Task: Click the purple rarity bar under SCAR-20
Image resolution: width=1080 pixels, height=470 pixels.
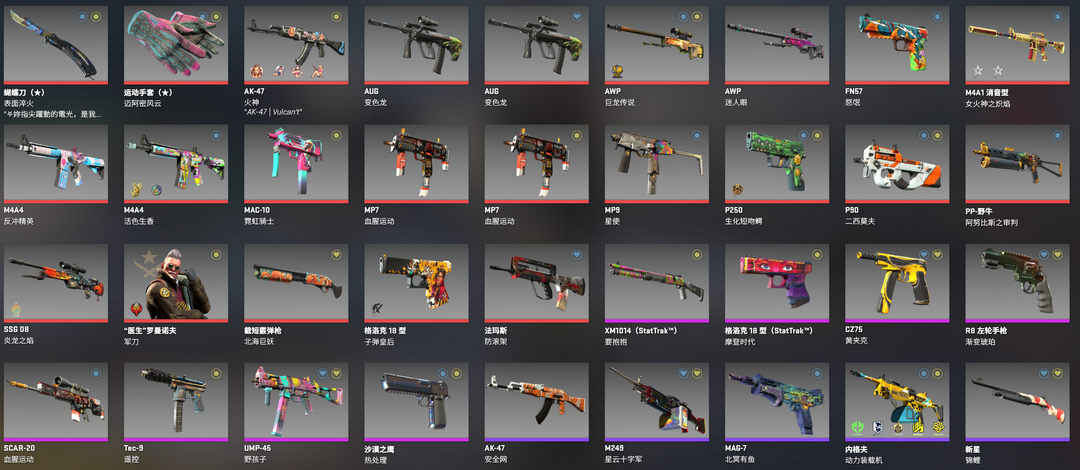Action: coord(56,439)
